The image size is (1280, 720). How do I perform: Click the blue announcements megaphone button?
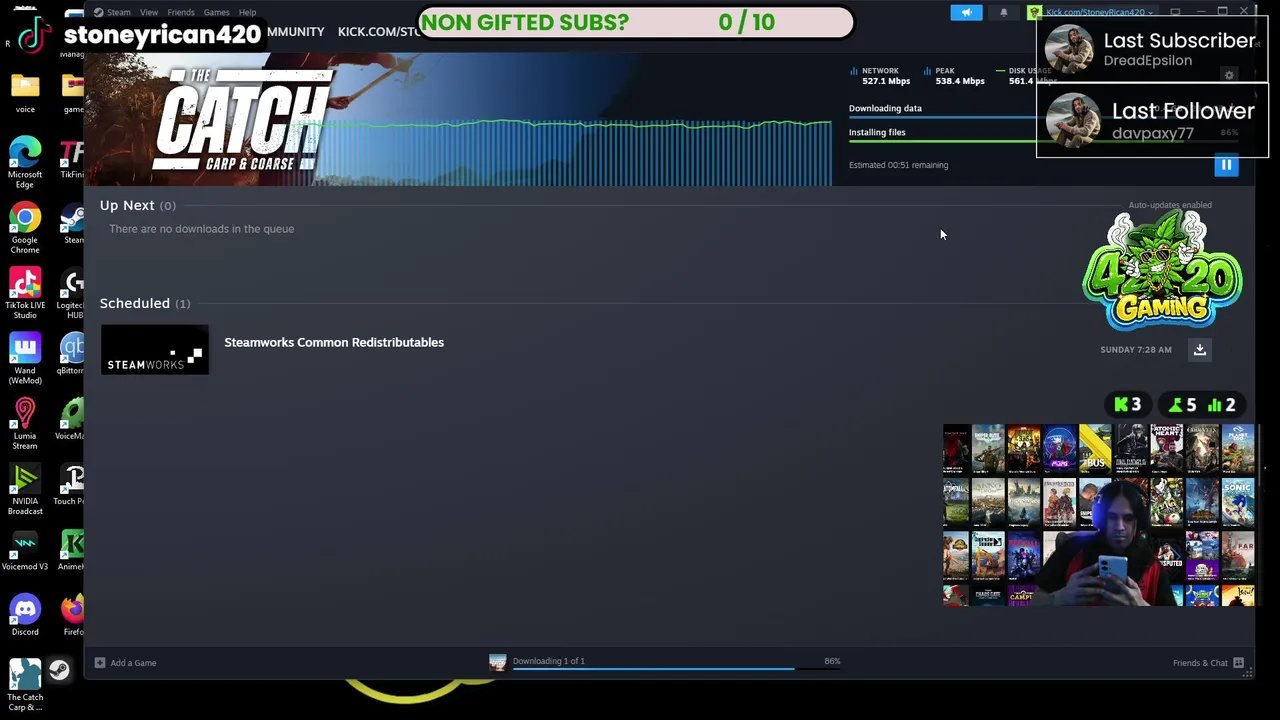966,12
